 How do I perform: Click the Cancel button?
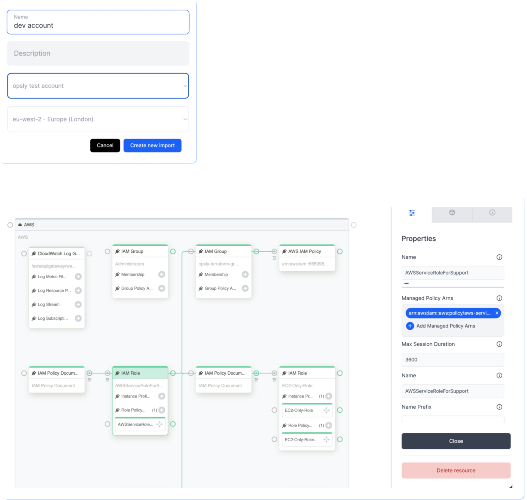[105, 145]
